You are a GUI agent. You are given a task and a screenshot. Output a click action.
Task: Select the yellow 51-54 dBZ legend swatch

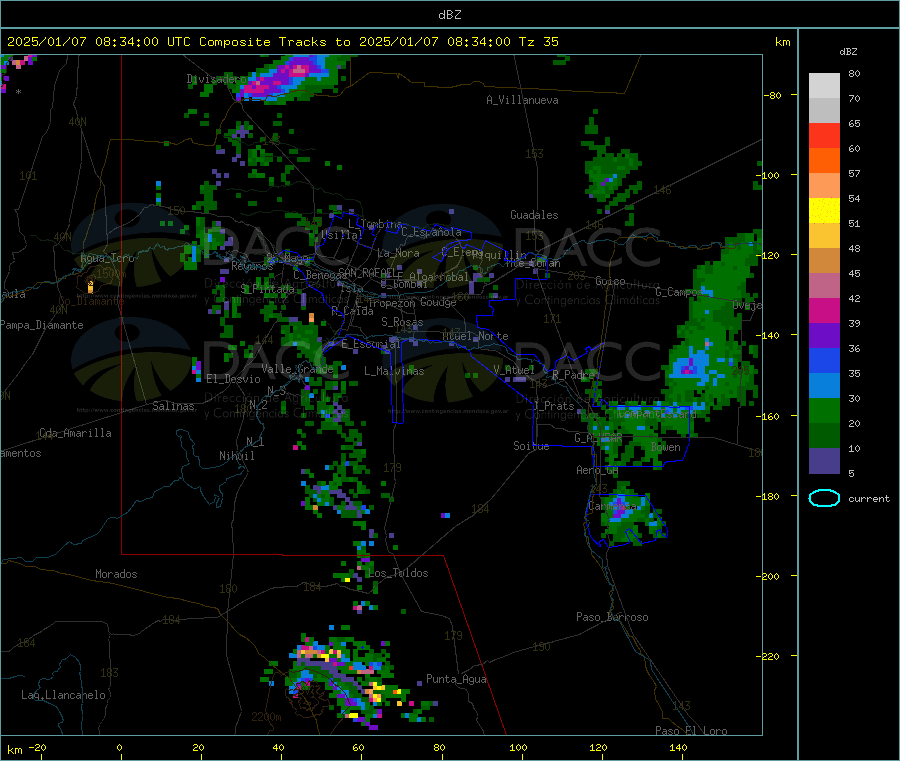pos(824,211)
